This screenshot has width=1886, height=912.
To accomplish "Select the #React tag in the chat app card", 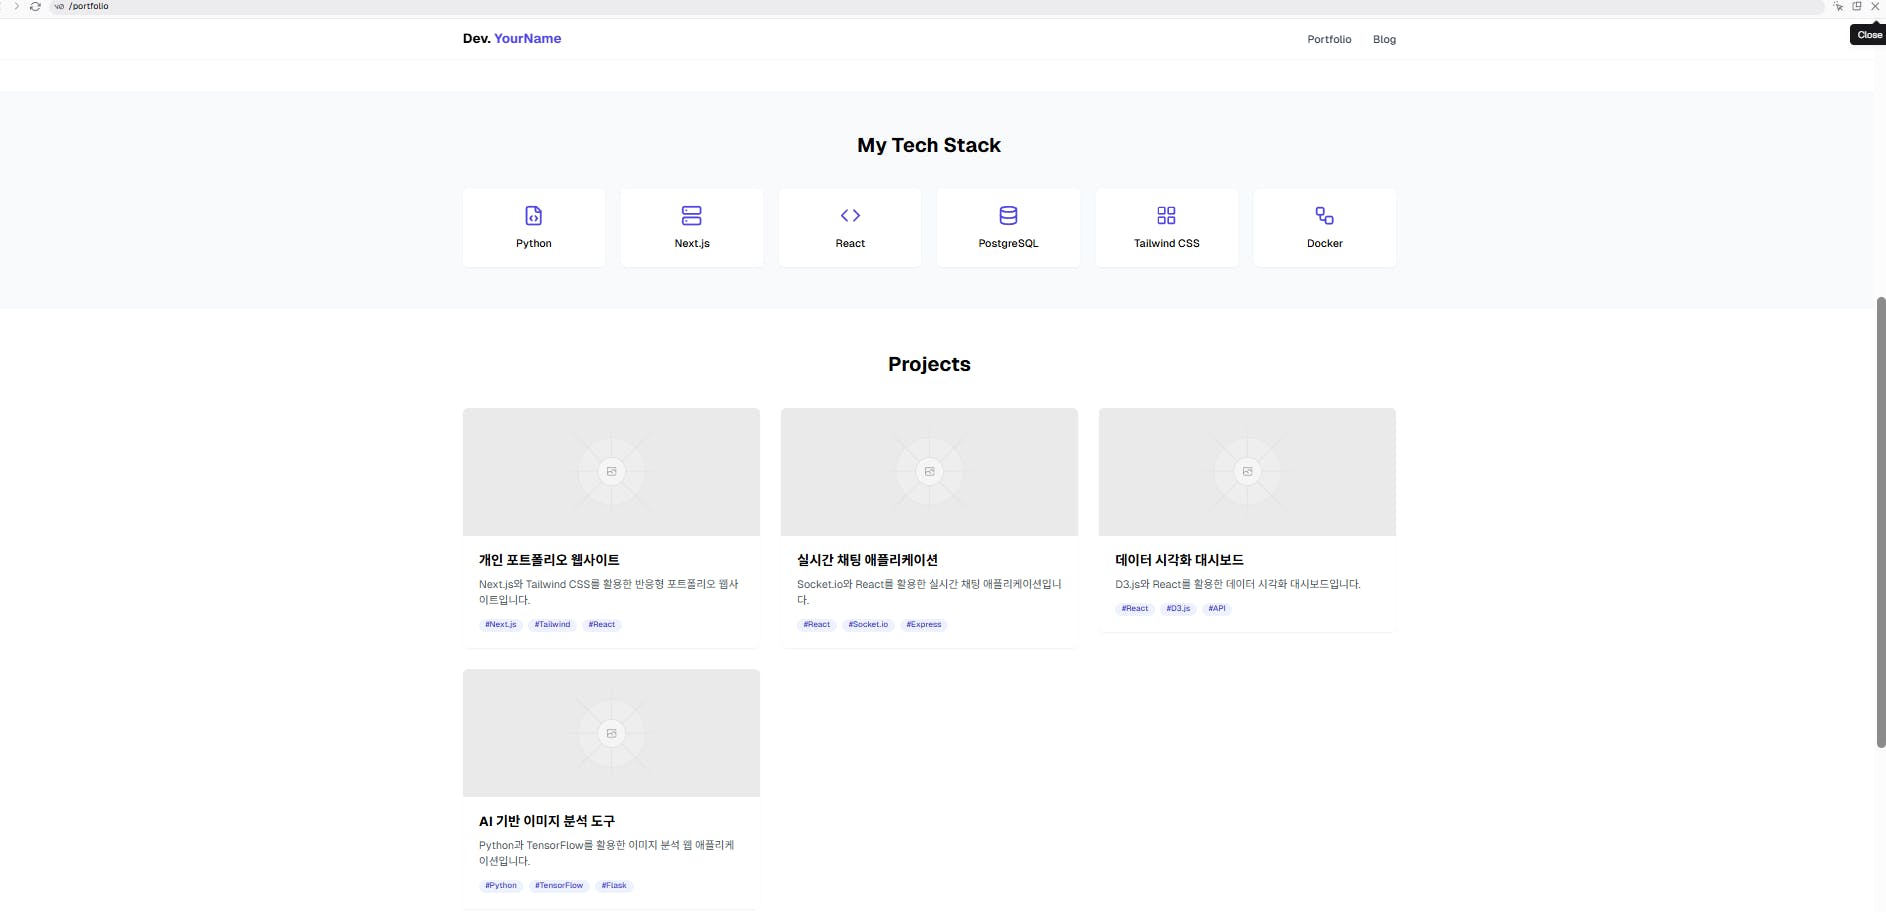I will point(817,624).
